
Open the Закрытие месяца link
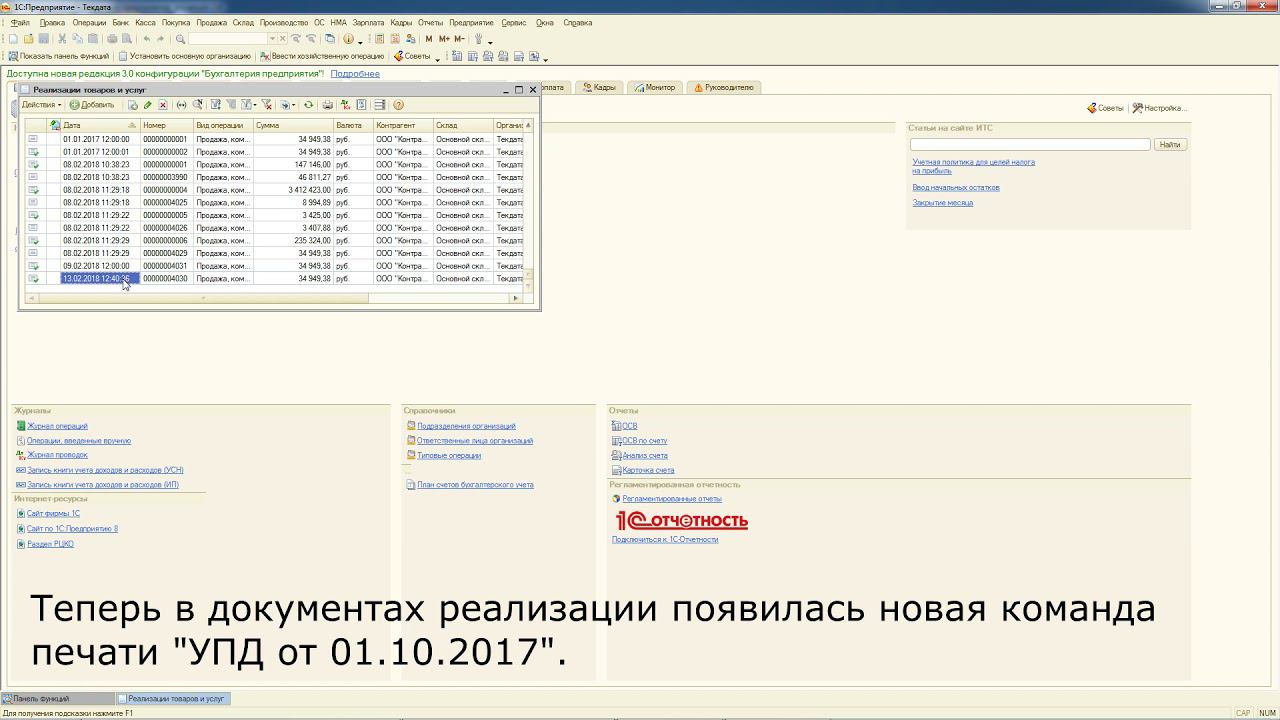[x=942, y=202]
